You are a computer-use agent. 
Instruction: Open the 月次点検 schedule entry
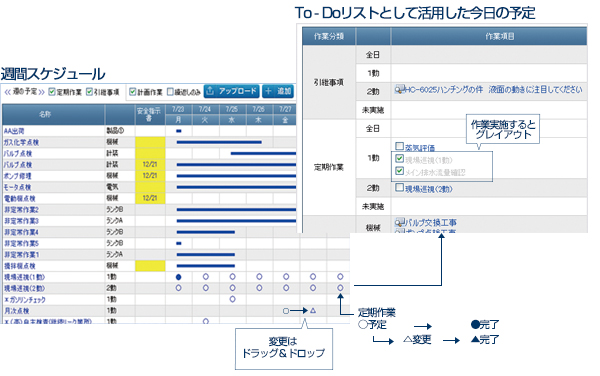click(16, 311)
